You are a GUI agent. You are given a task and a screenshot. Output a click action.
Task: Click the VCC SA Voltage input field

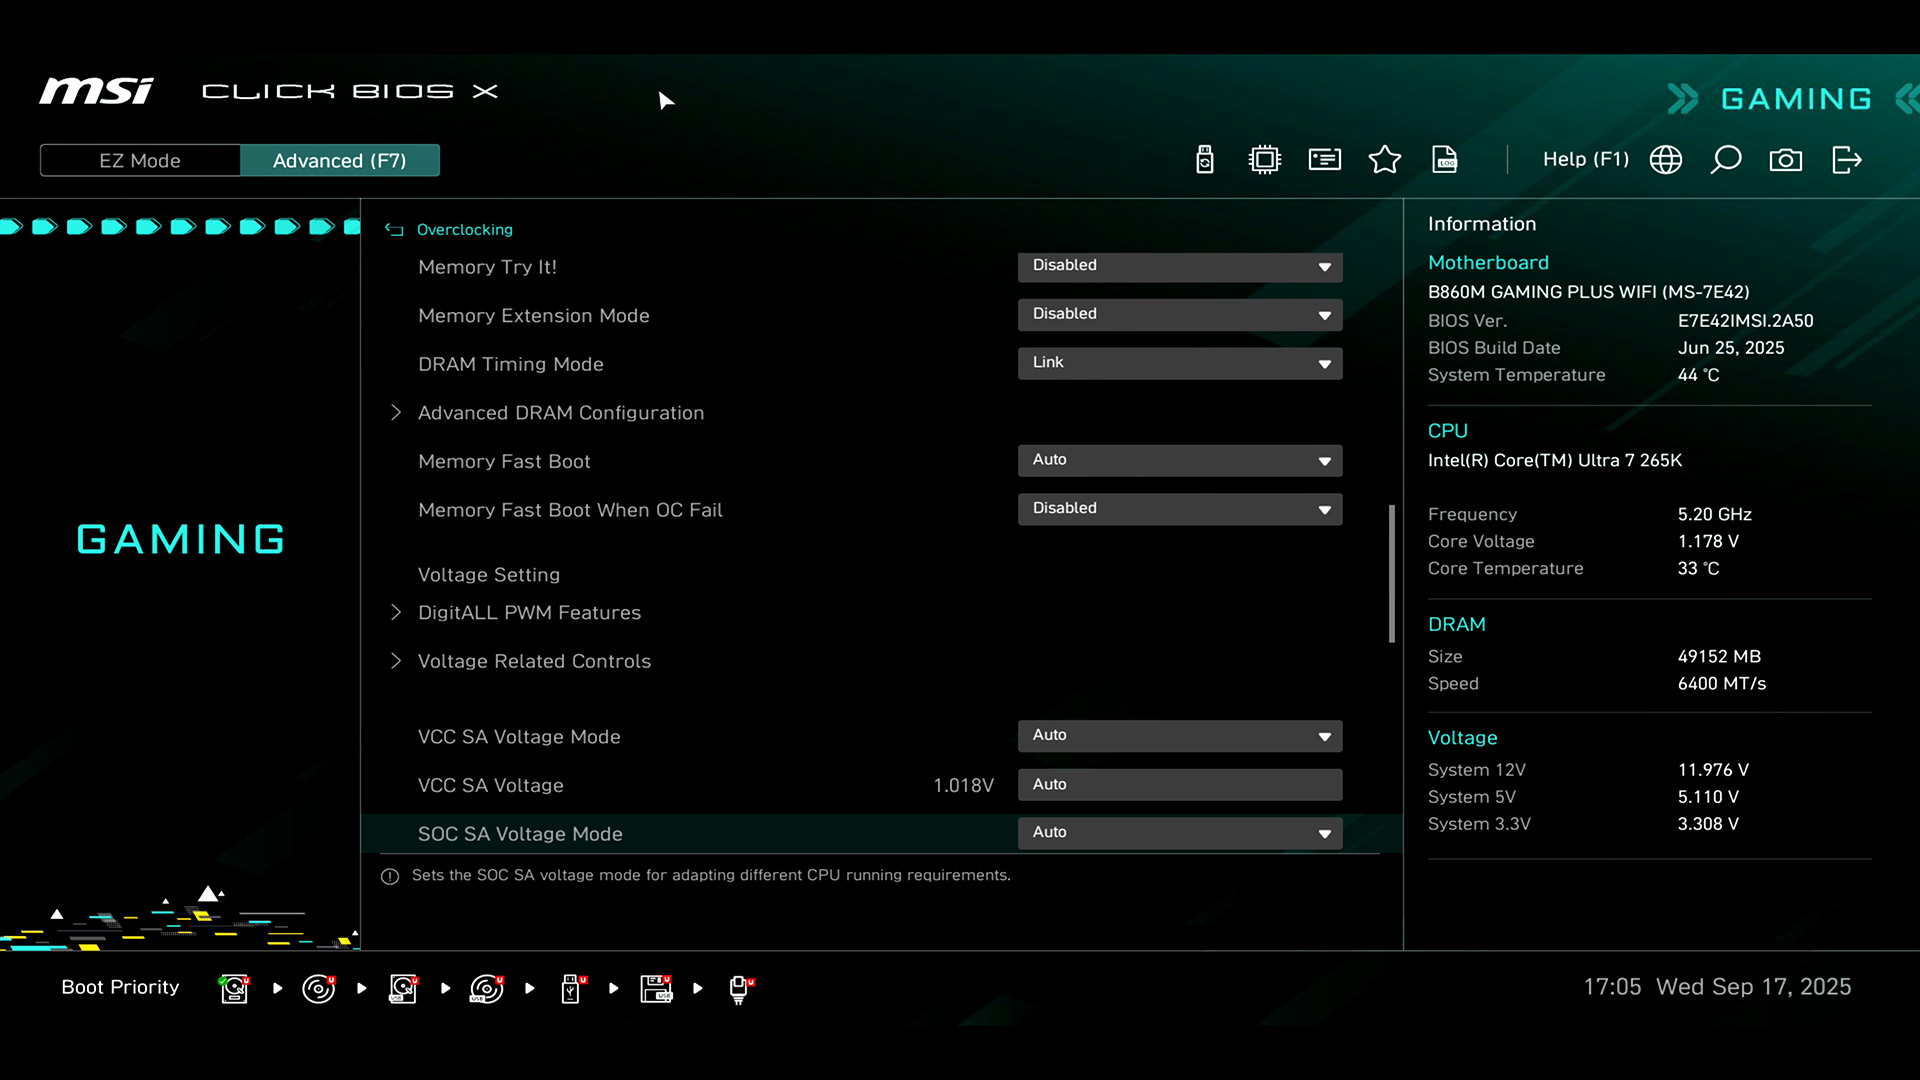[x=1179, y=785]
